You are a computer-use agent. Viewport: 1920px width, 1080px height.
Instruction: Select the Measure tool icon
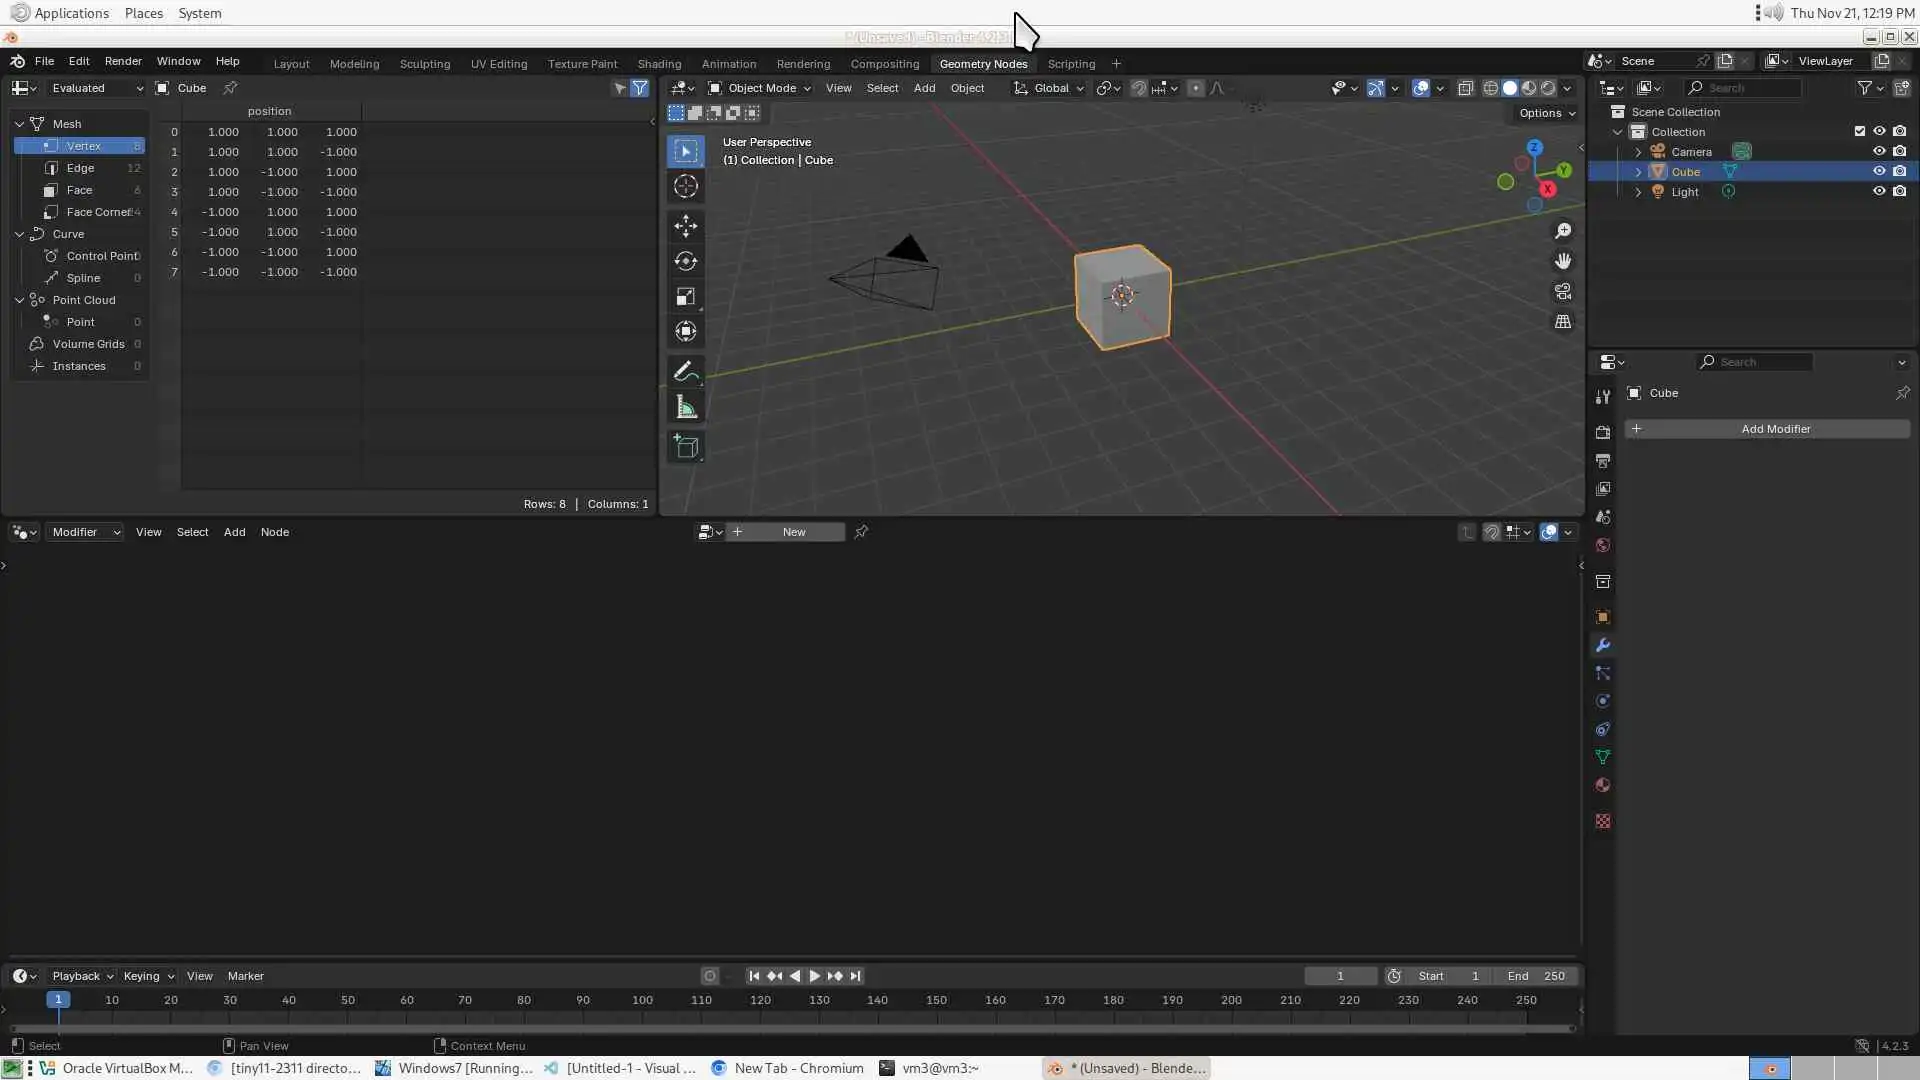(685, 407)
